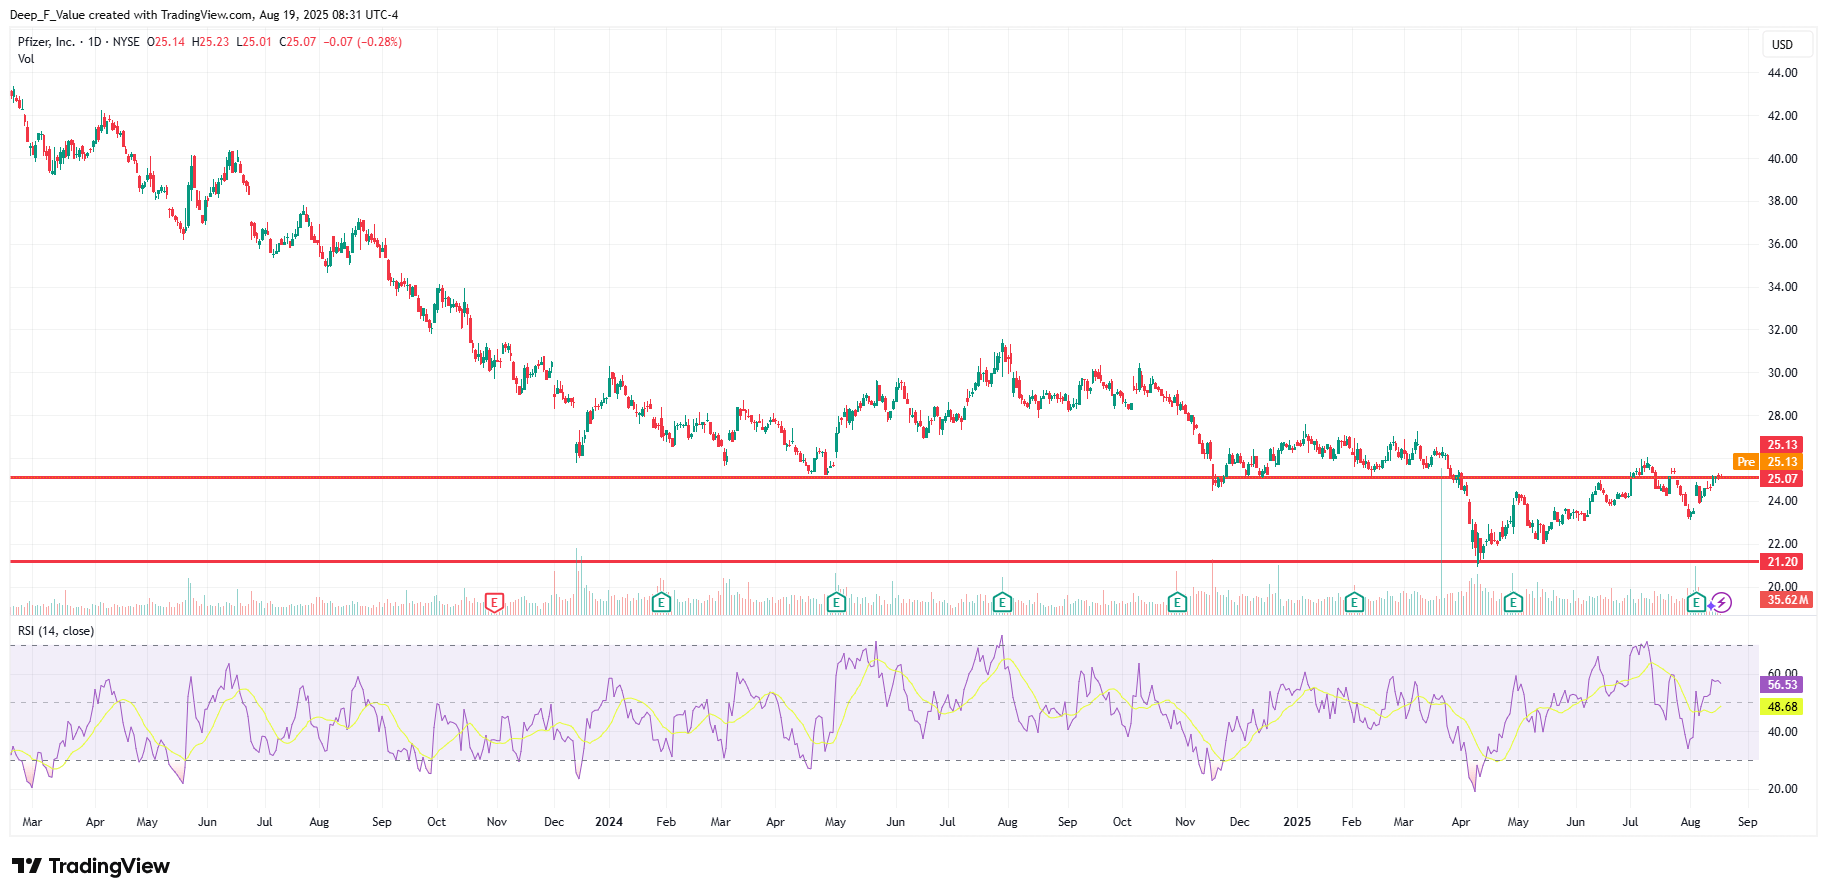Screen dimensions: 1827x896
Task: Click the purple lightning bolt icon
Action: point(1721,602)
